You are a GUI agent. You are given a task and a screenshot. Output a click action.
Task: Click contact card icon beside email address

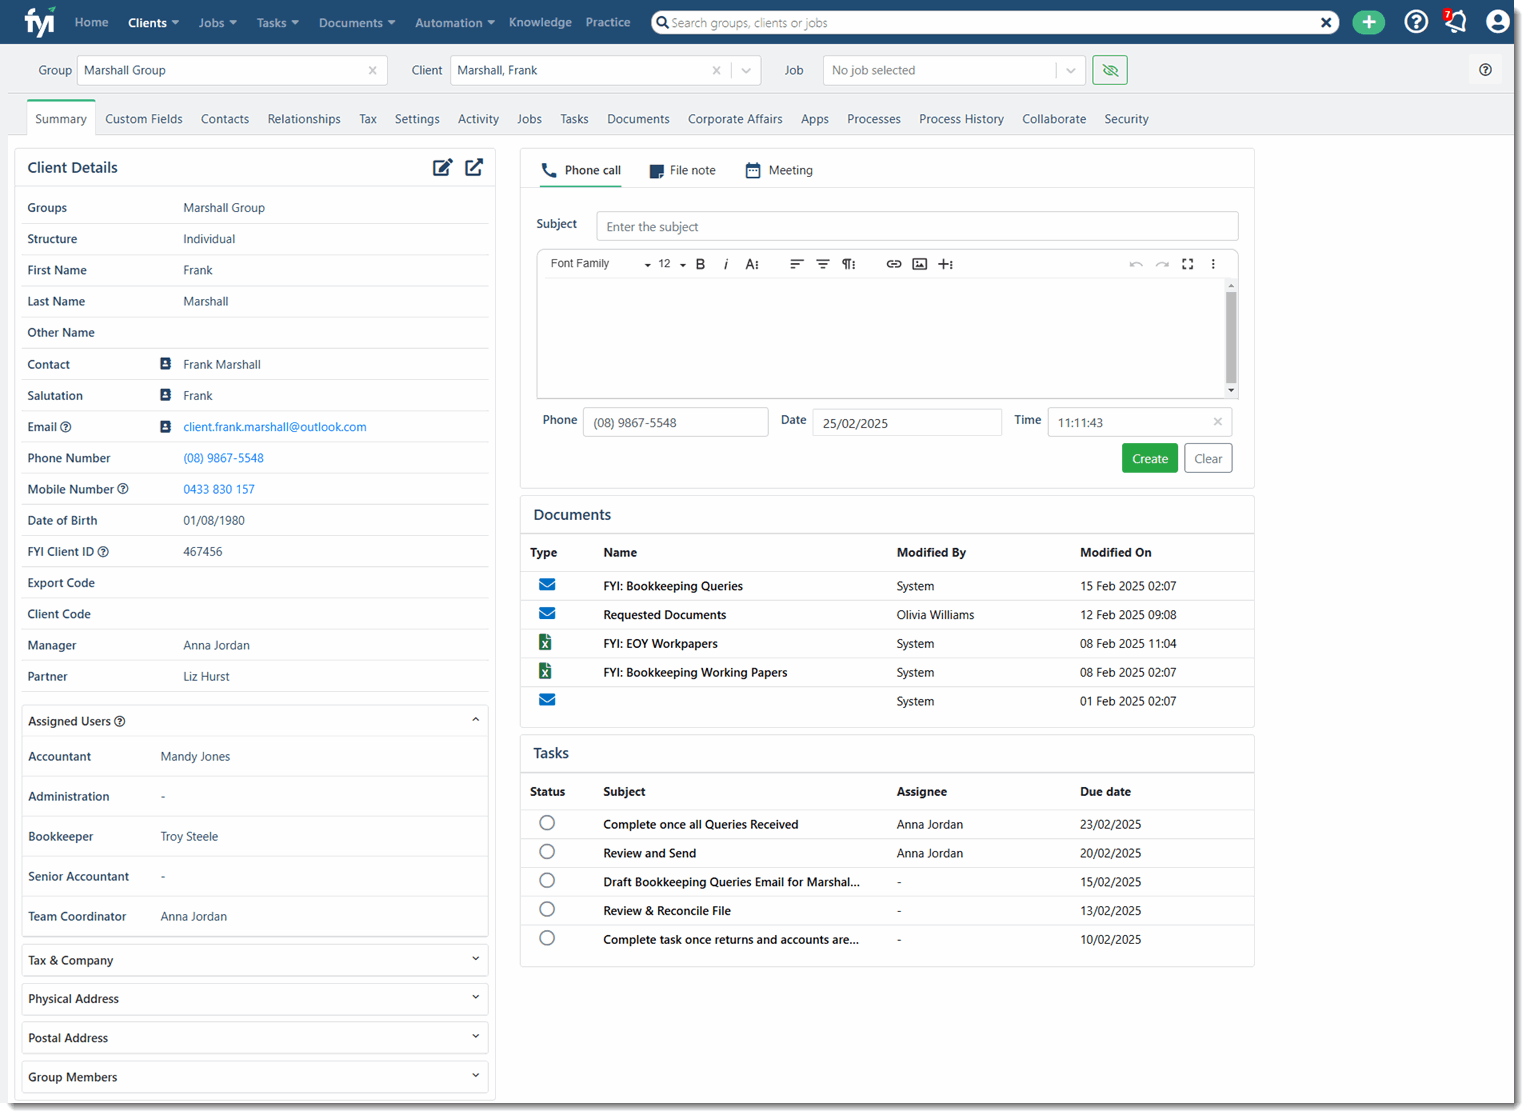166,427
